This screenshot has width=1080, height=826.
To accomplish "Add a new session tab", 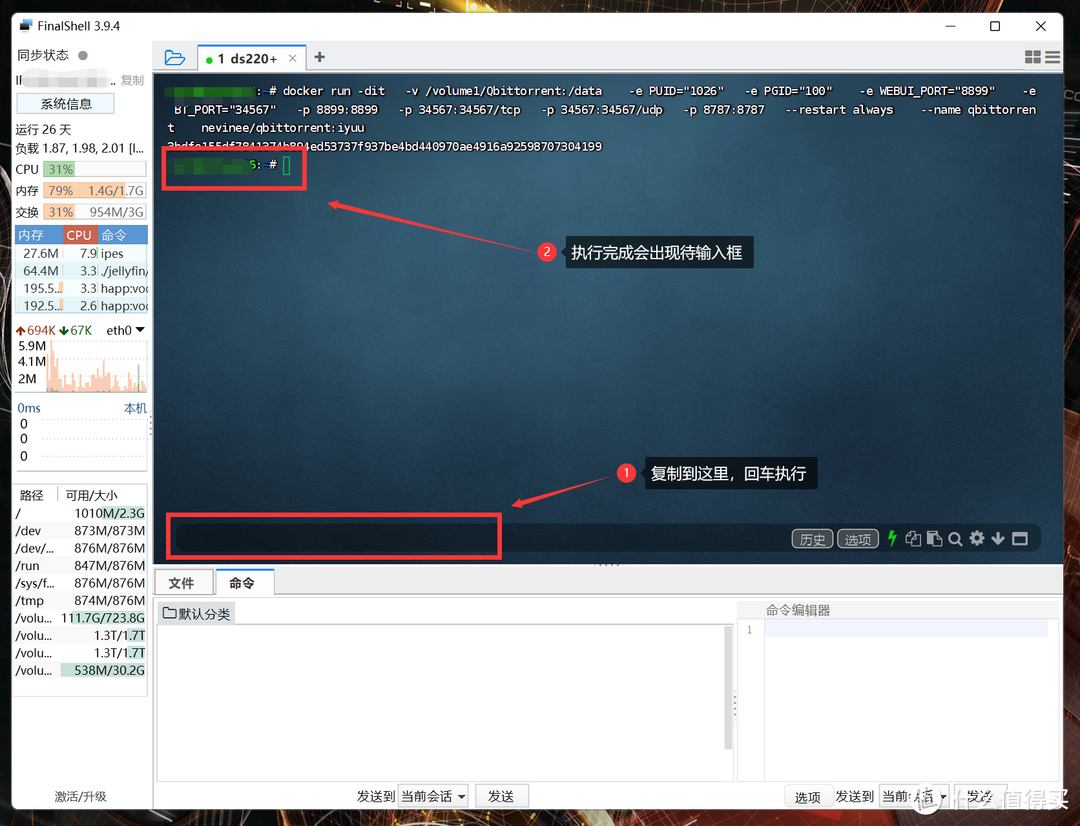I will pyautogui.click(x=319, y=57).
